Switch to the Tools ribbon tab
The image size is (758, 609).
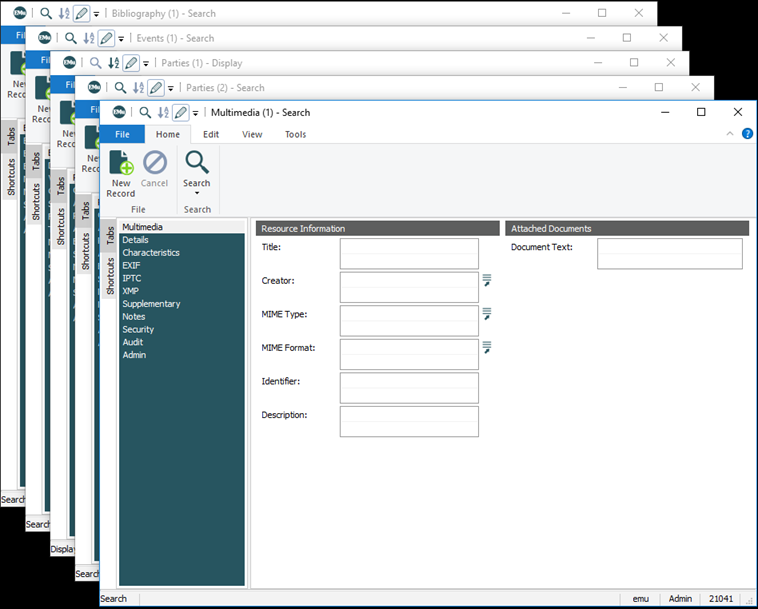click(295, 134)
